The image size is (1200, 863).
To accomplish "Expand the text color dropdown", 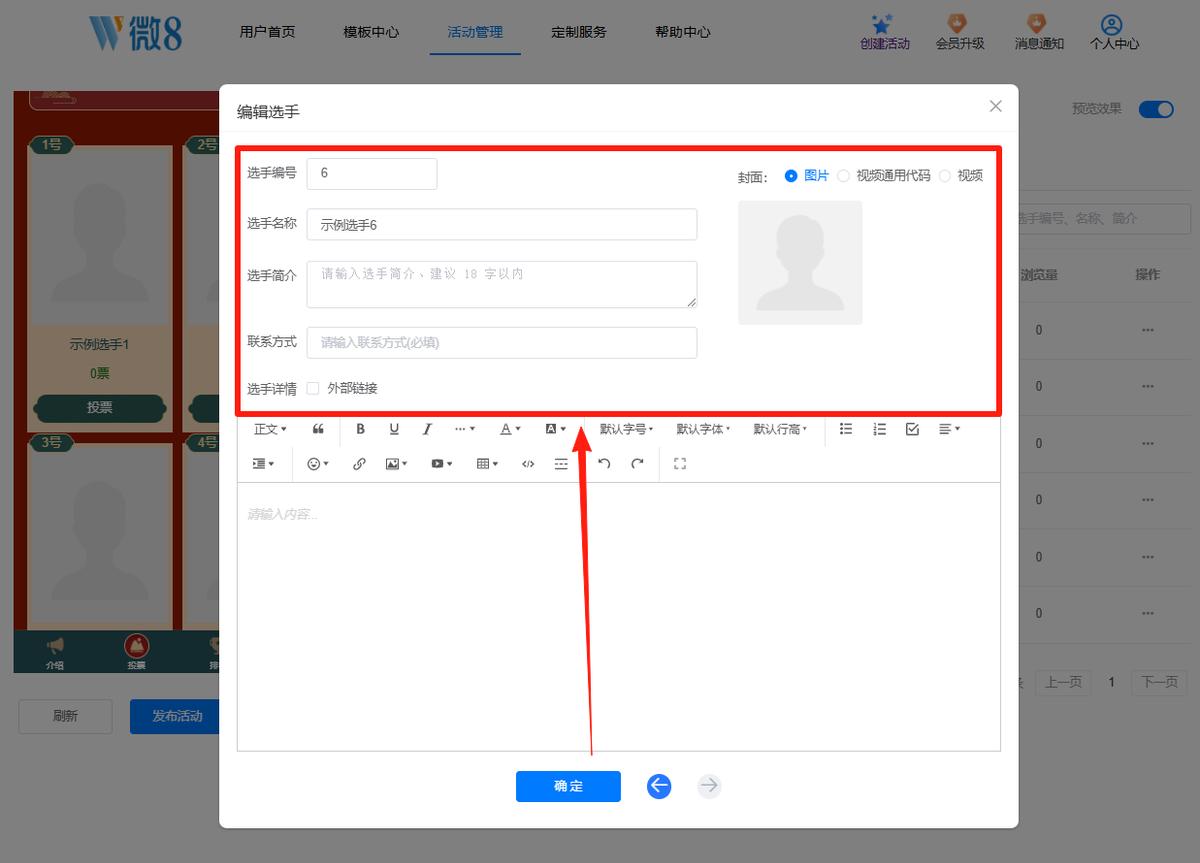I will pos(511,429).
